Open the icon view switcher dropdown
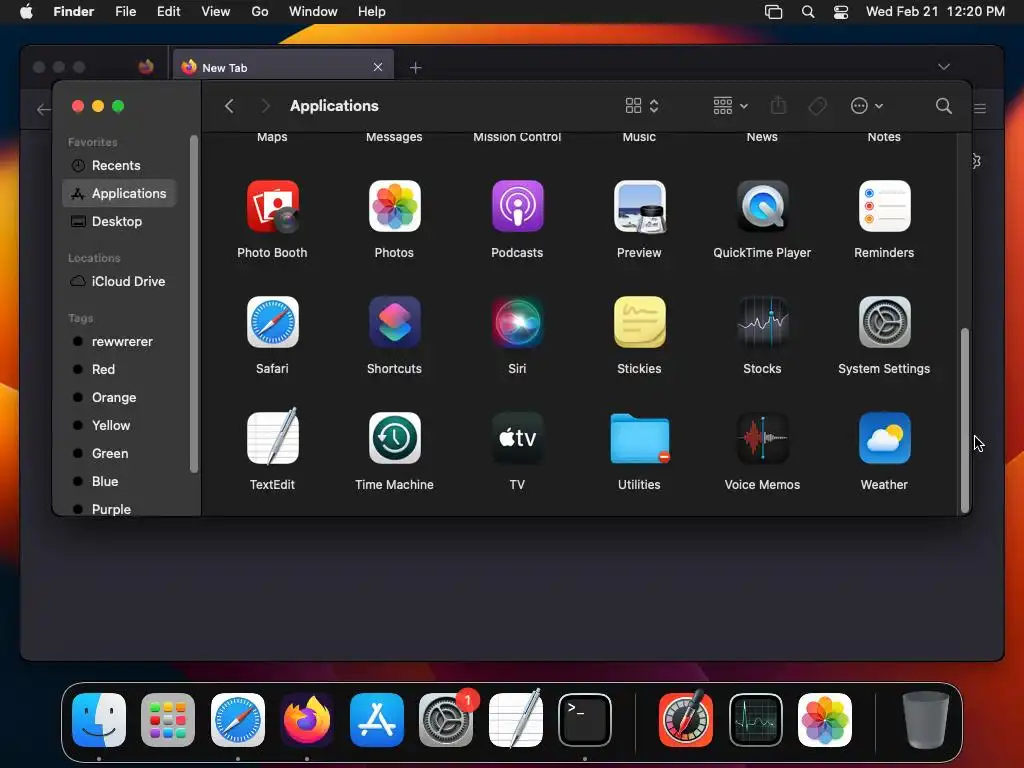This screenshot has width=1024, height=768. click(642, 106)
